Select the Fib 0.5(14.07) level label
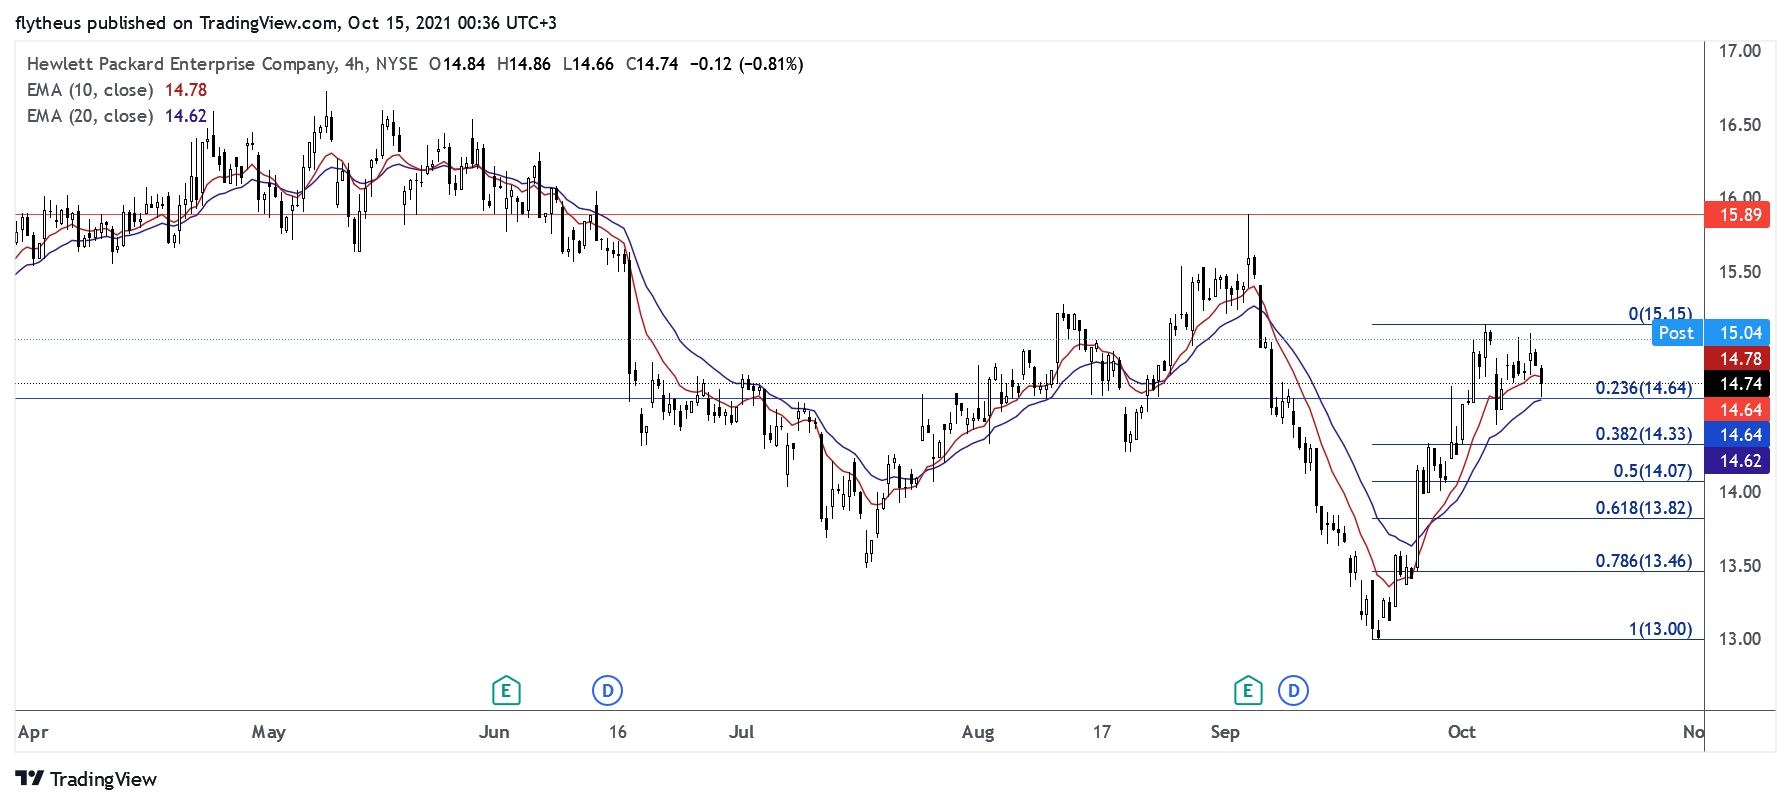This screenshot has width=1791, height=805. [x=1653, y=471]
